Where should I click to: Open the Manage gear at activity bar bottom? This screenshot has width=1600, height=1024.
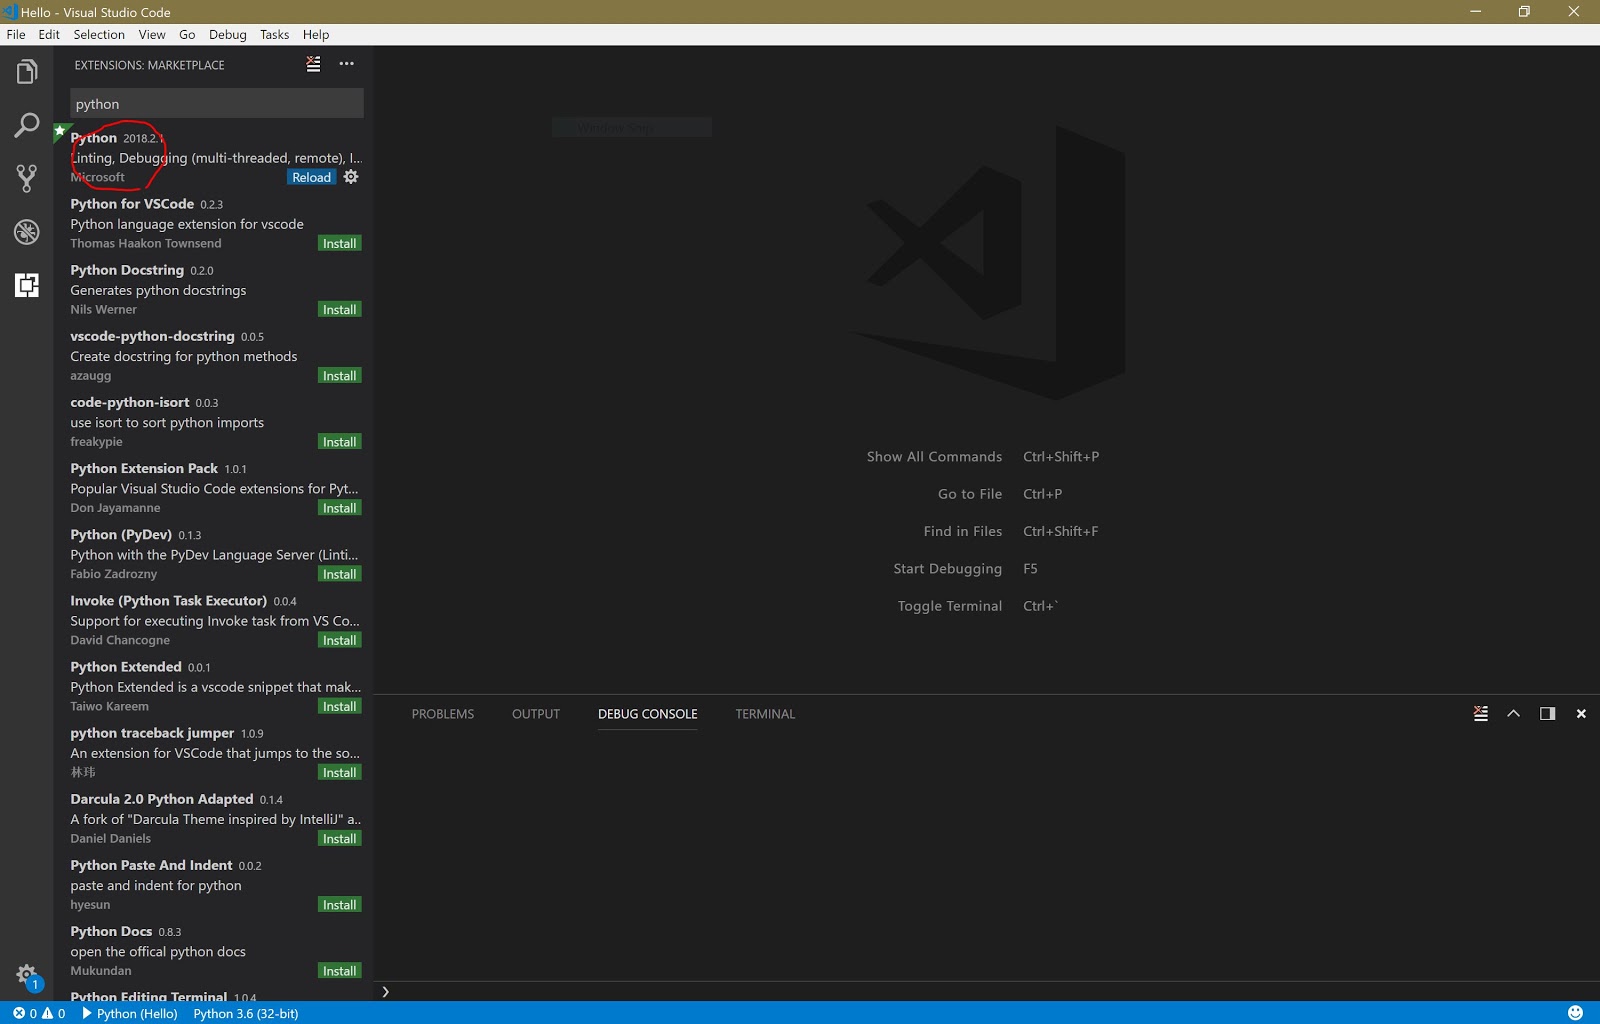click(x=27, y=975)
